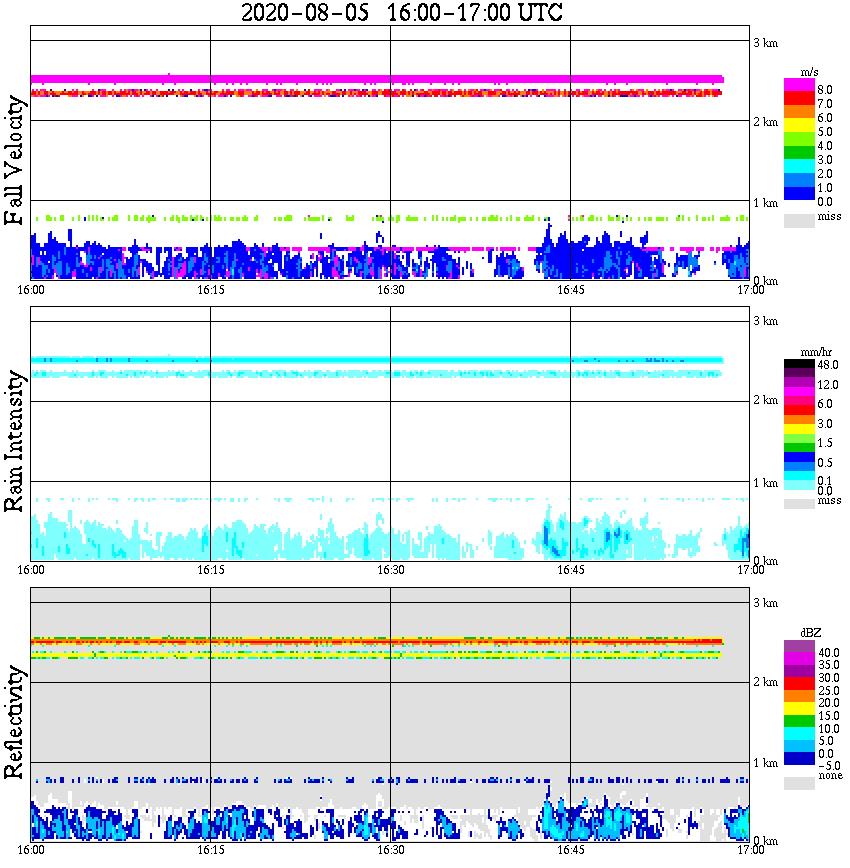Click the 8.0 value in the m/s legend
Viewport: 850px width, 868px height.
(825, 90)
